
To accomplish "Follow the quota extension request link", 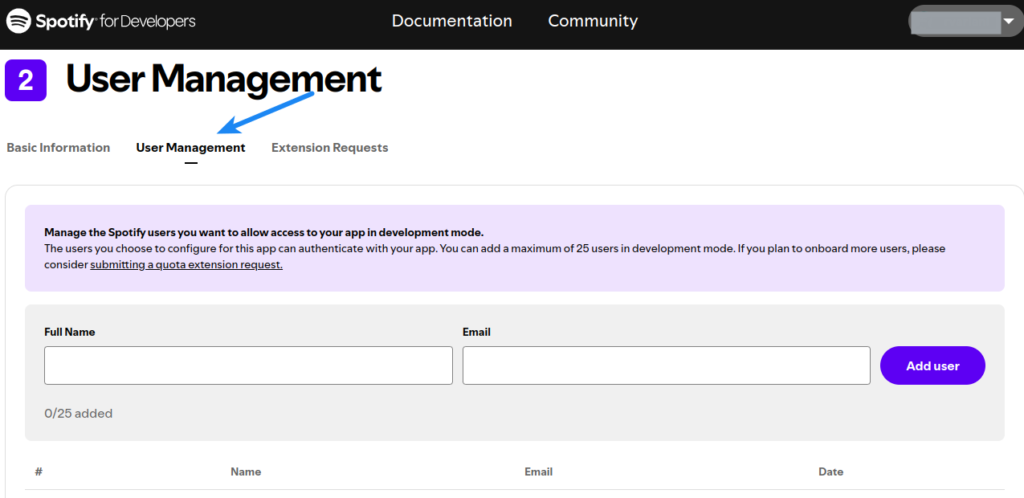I will (x=186, y=265).
